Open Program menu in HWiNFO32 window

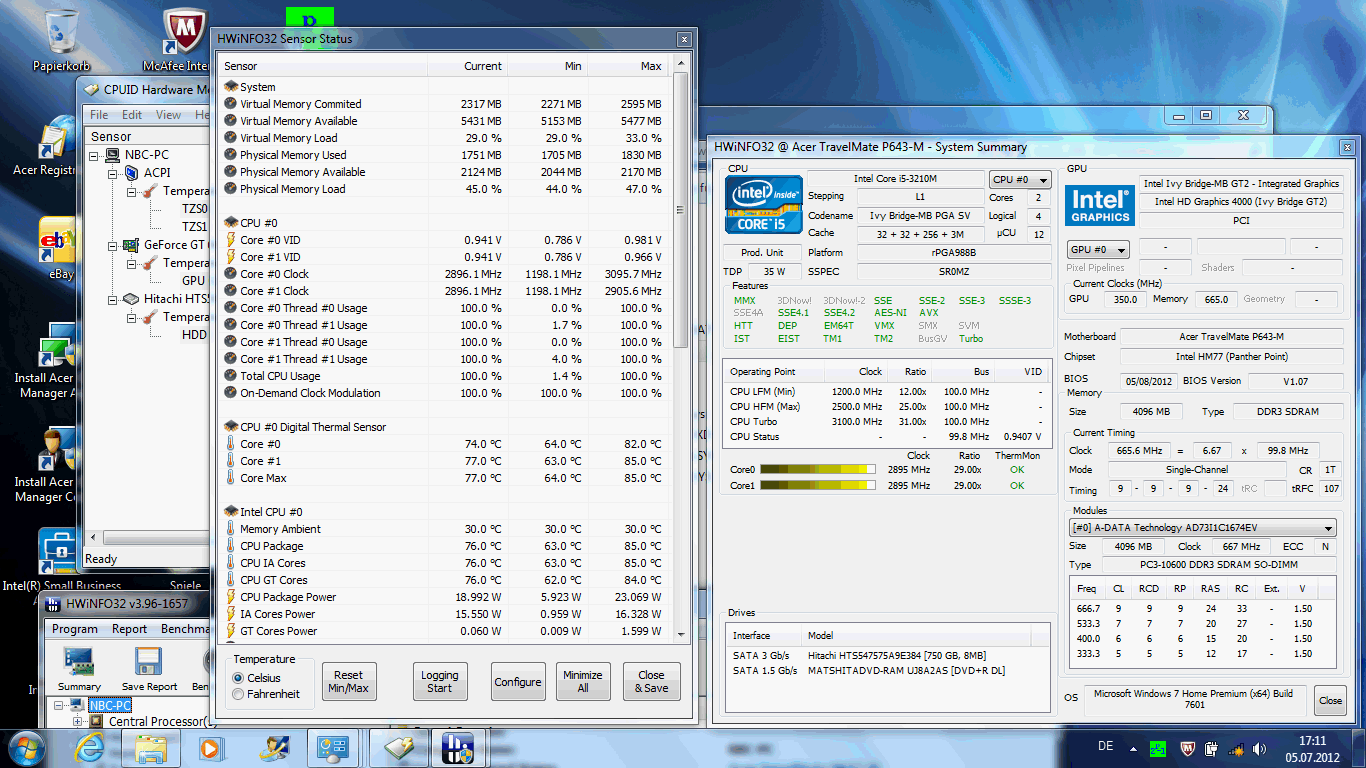[75, 629]
